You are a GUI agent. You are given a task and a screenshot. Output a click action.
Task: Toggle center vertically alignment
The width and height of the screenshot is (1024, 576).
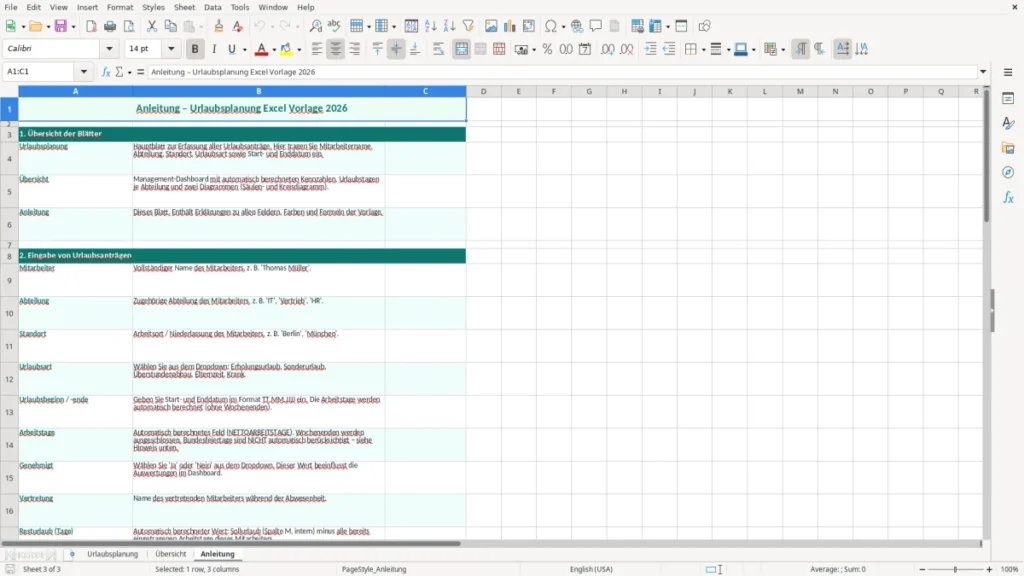point(396,49)
